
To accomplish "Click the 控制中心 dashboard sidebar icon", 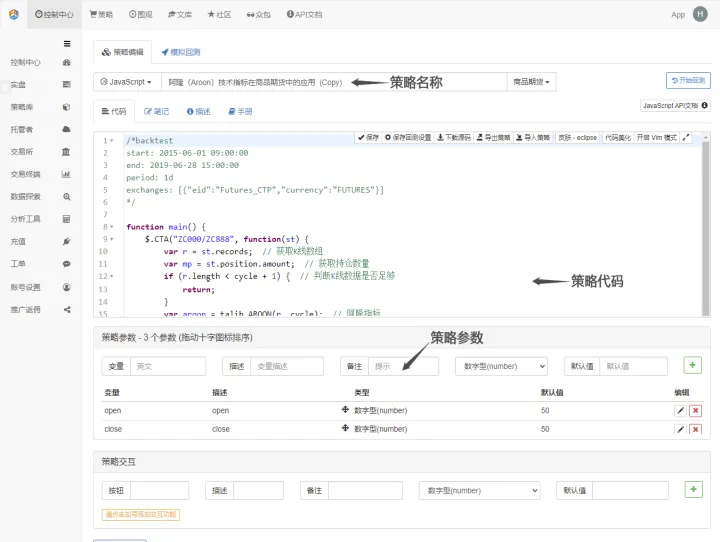I will [x=67, y=62].
